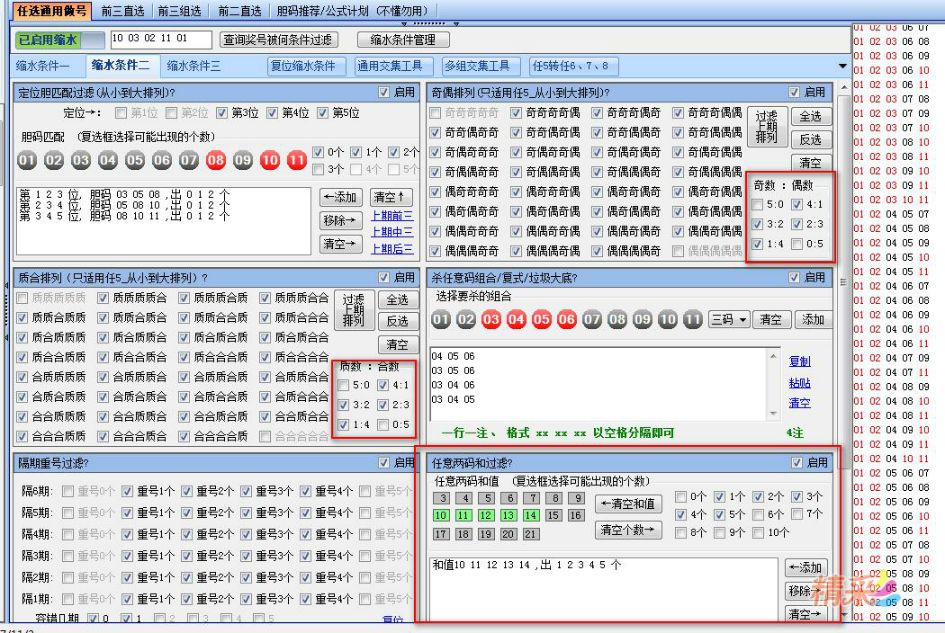Uncheck the 第3位 position checkbox

pos(222,113)
